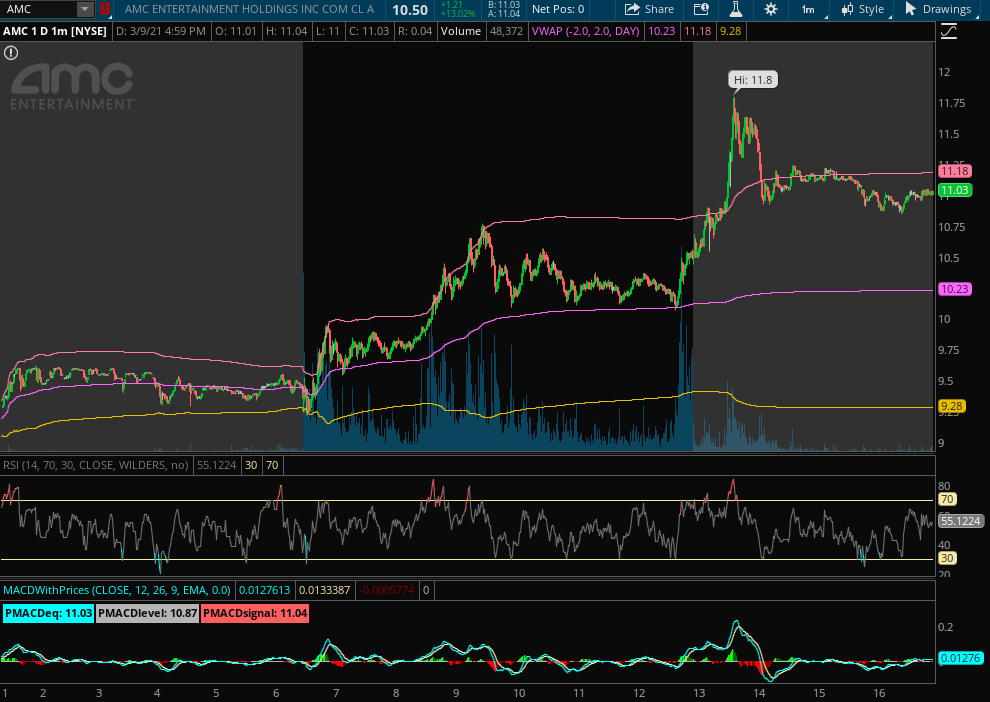
Task: Click the VWAP (-2.0, 2.0, DAY) study label
Action: 585,31
